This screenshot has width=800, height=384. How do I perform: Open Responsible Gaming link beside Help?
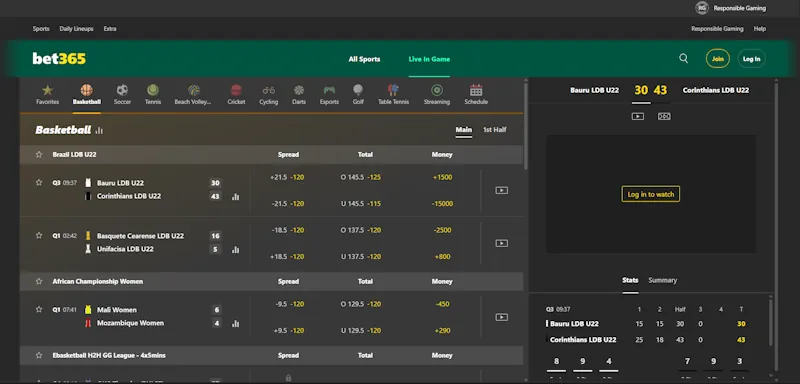[x=717, y=29]
